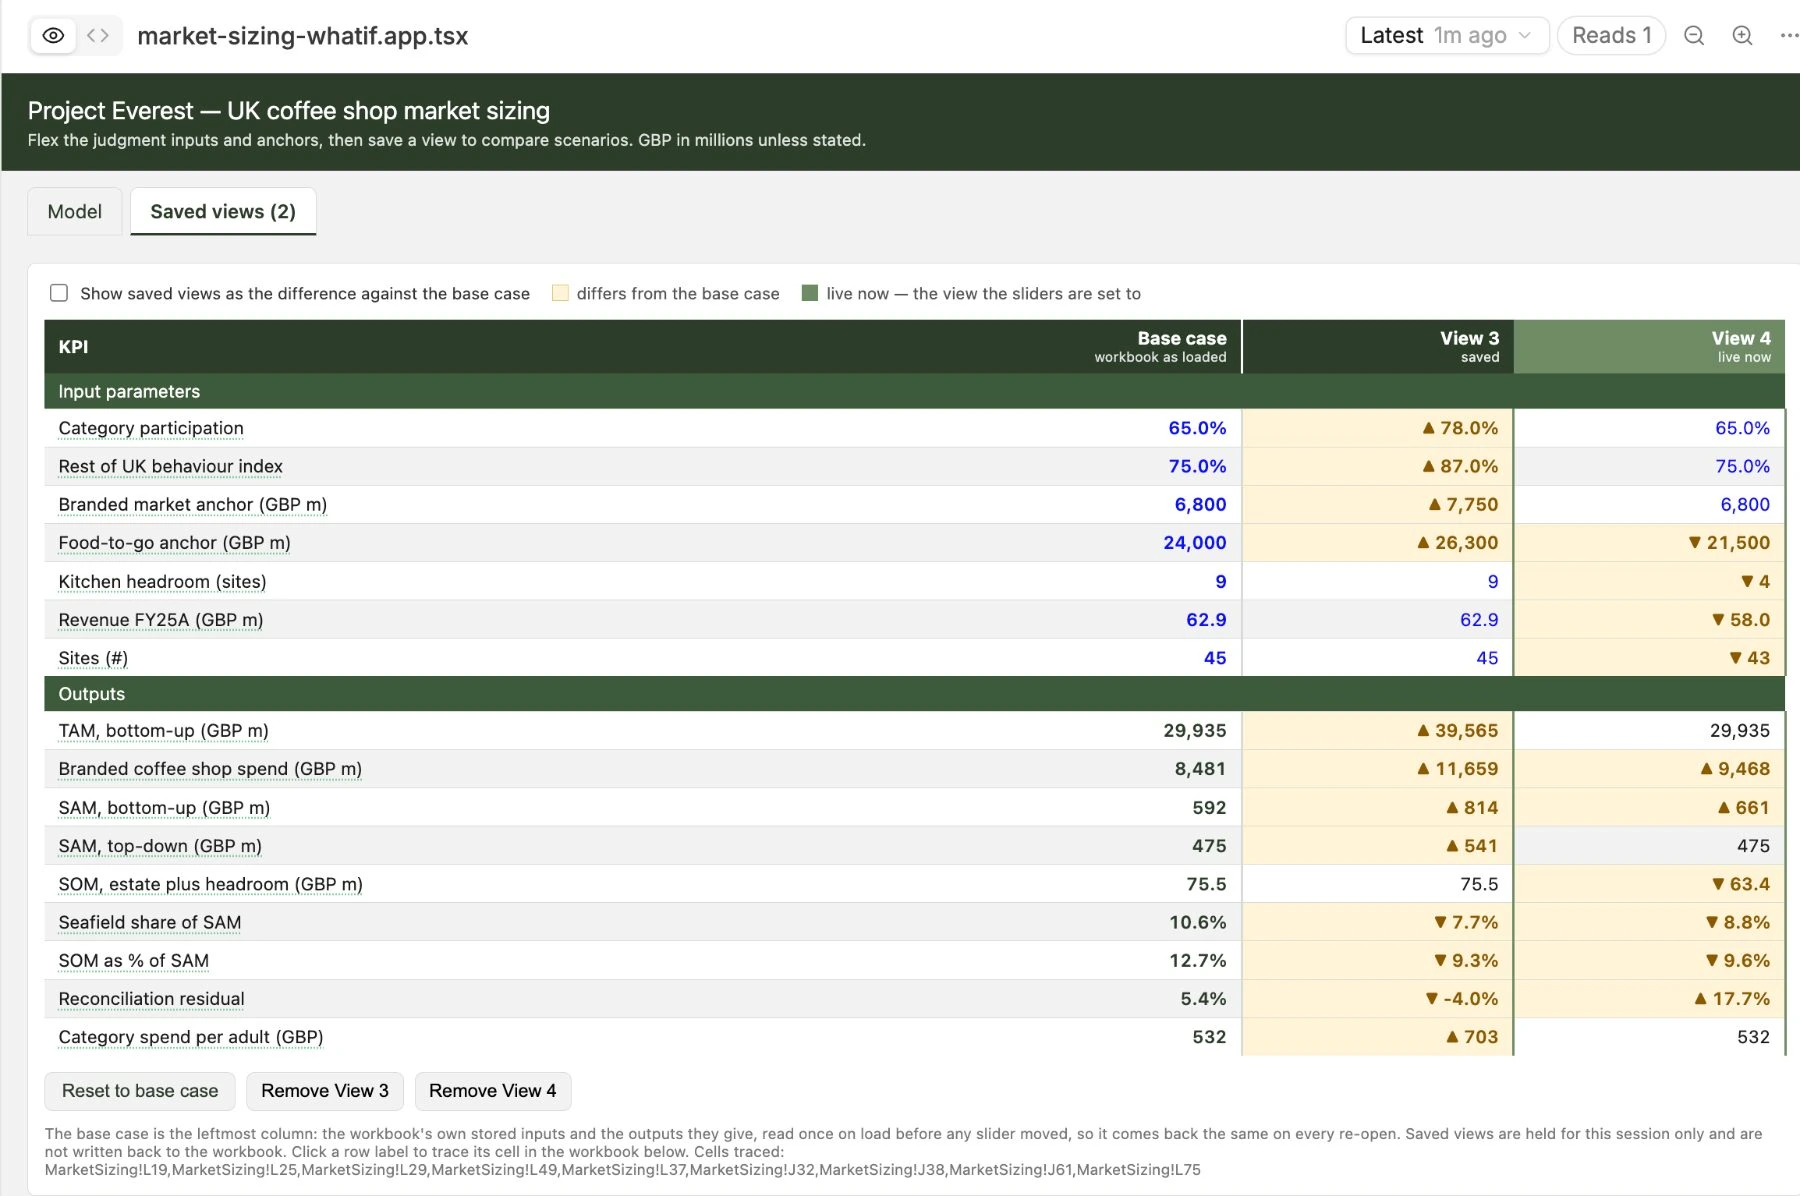Enable show saved views as difference checkbox
This screenshot has width=1800, height=1196.
pos(59,293)
